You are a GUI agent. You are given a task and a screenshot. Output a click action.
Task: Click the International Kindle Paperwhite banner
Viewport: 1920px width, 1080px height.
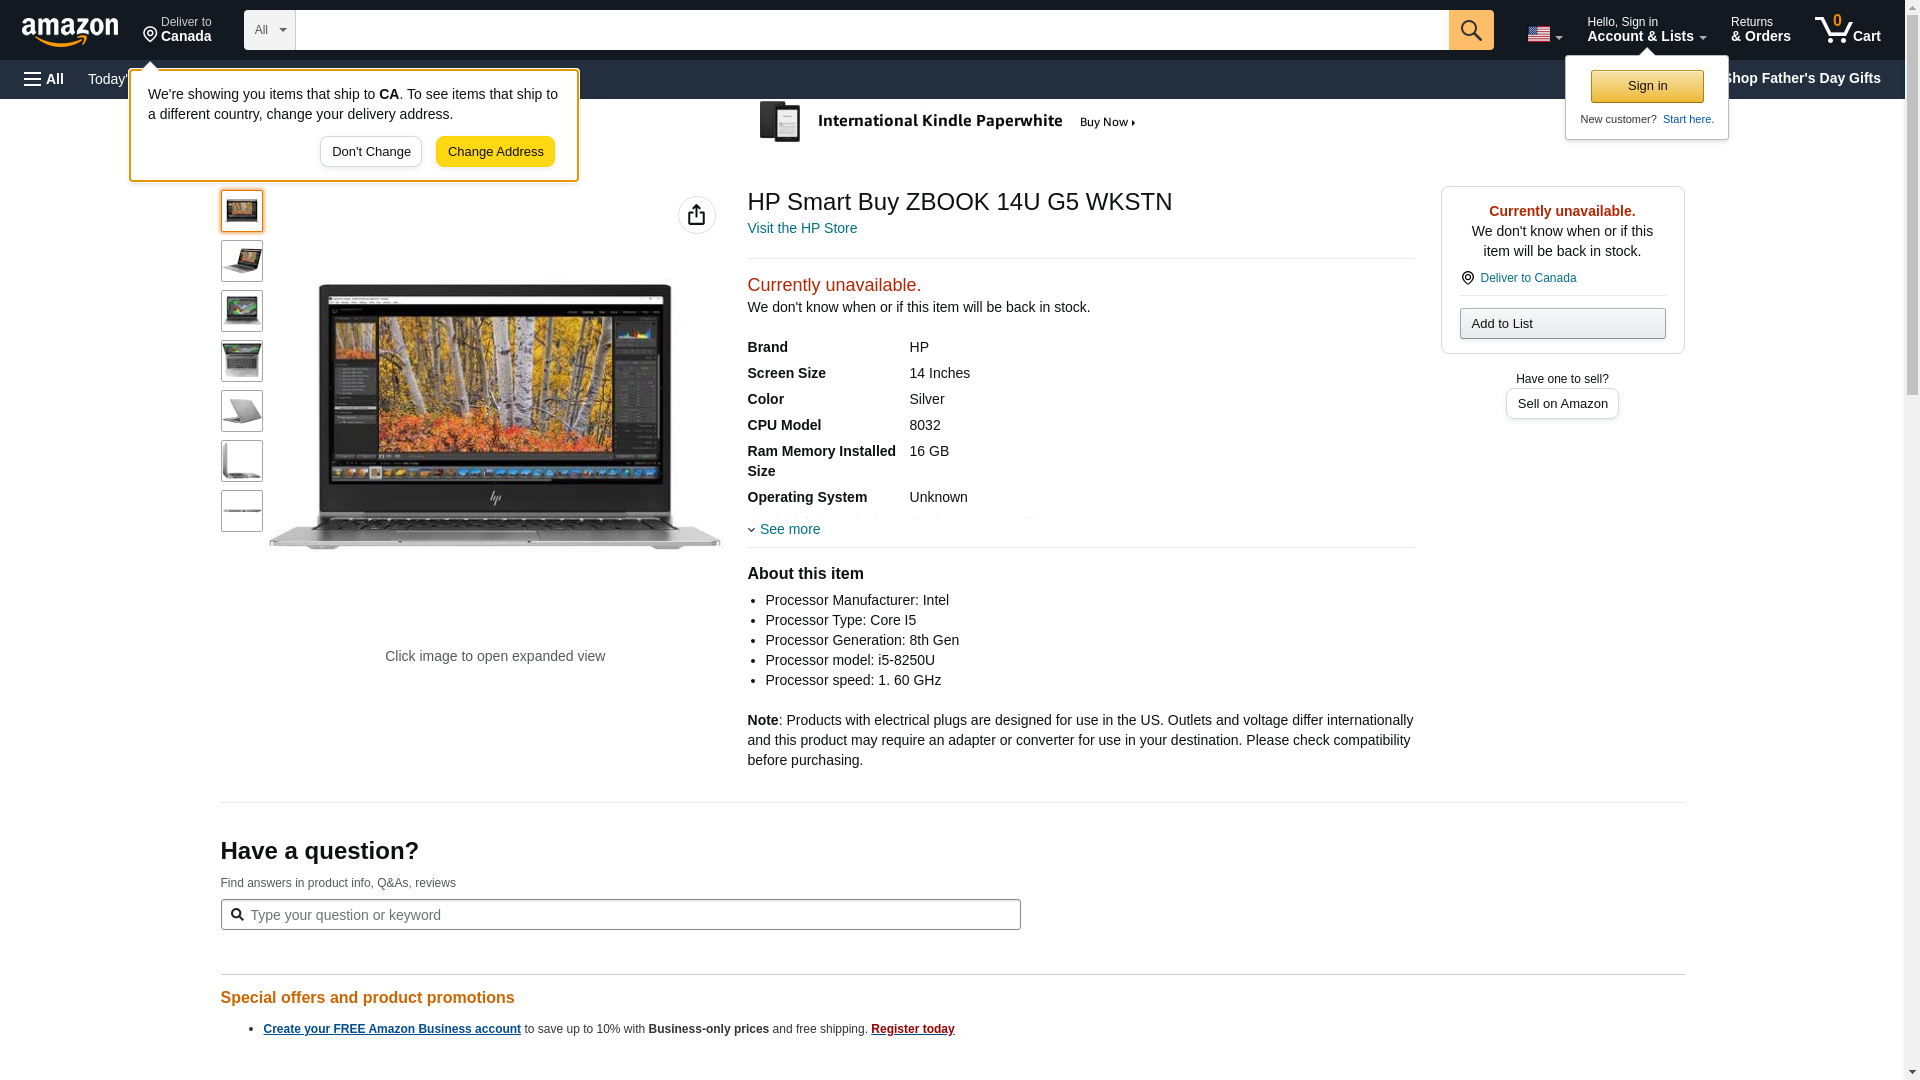[947, 122]
